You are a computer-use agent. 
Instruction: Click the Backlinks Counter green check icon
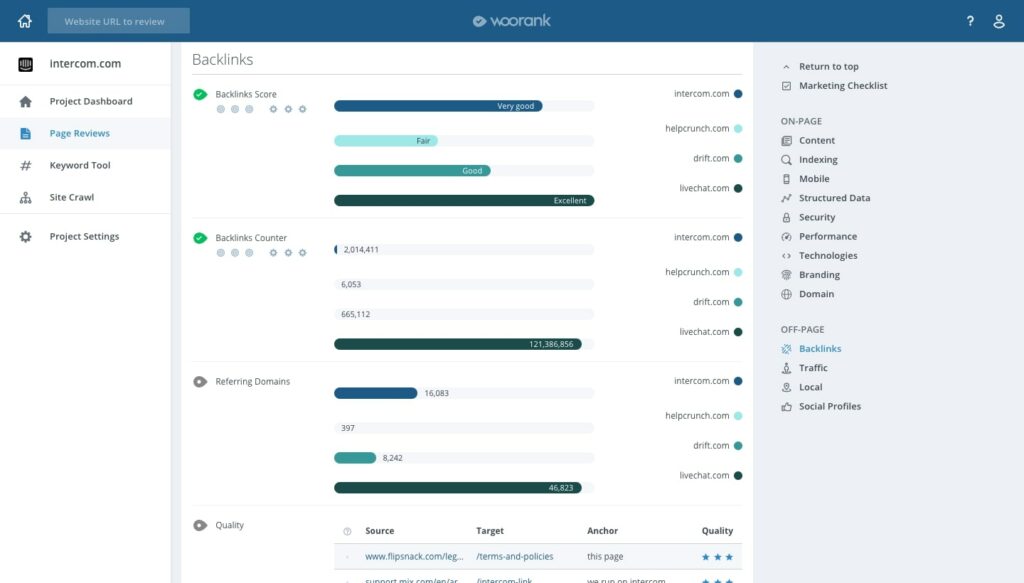click(x=200, y=238)
